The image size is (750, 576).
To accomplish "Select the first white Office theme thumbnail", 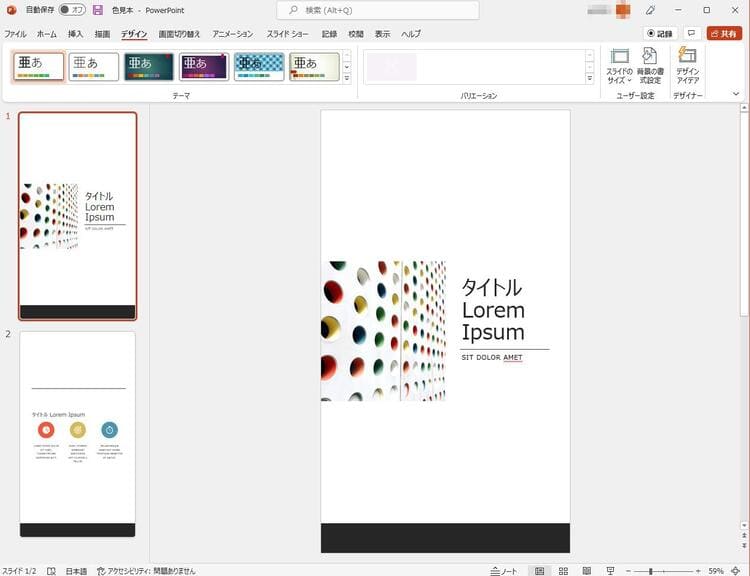I will point(39,66).
